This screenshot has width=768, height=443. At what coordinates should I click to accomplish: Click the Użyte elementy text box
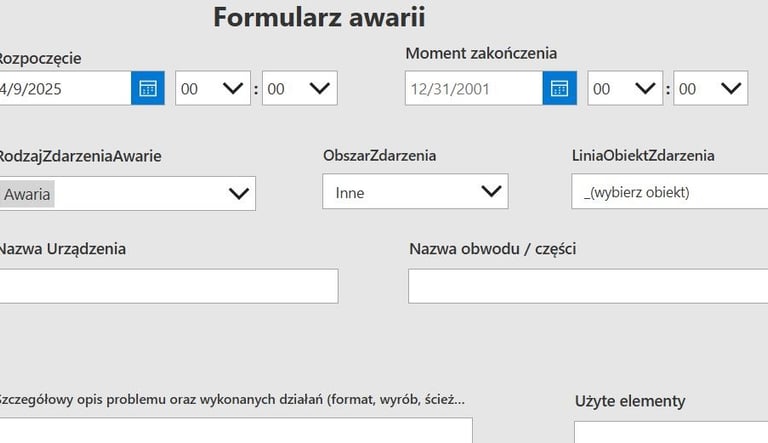[x=671, y=432]
